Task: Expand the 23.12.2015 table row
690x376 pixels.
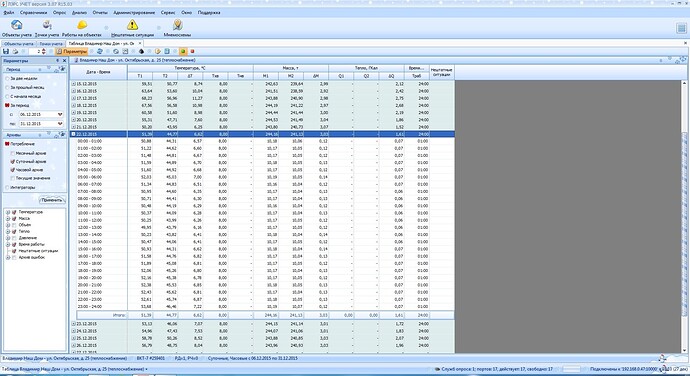Action: [x=73, y=324]
